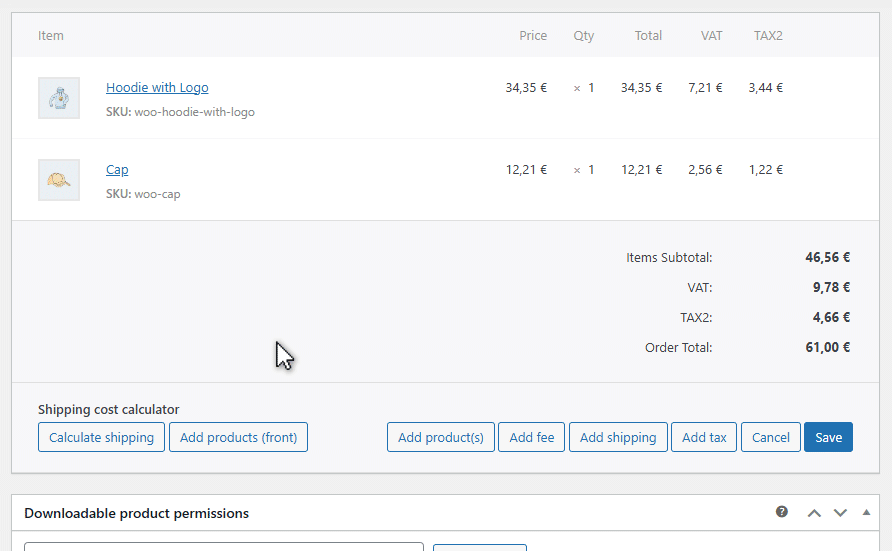892x551 pixels.
Task: Click the downloadable product search field
Action: click(224, 546)
